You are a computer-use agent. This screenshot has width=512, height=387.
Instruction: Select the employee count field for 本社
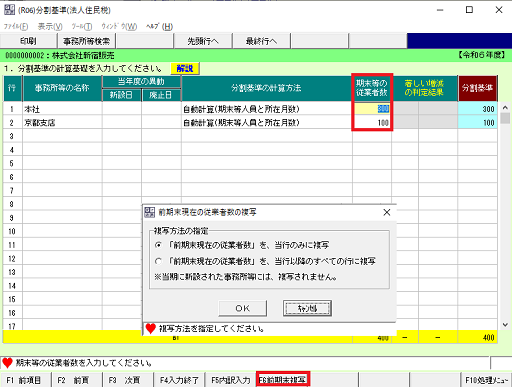(x=372, y=109)
